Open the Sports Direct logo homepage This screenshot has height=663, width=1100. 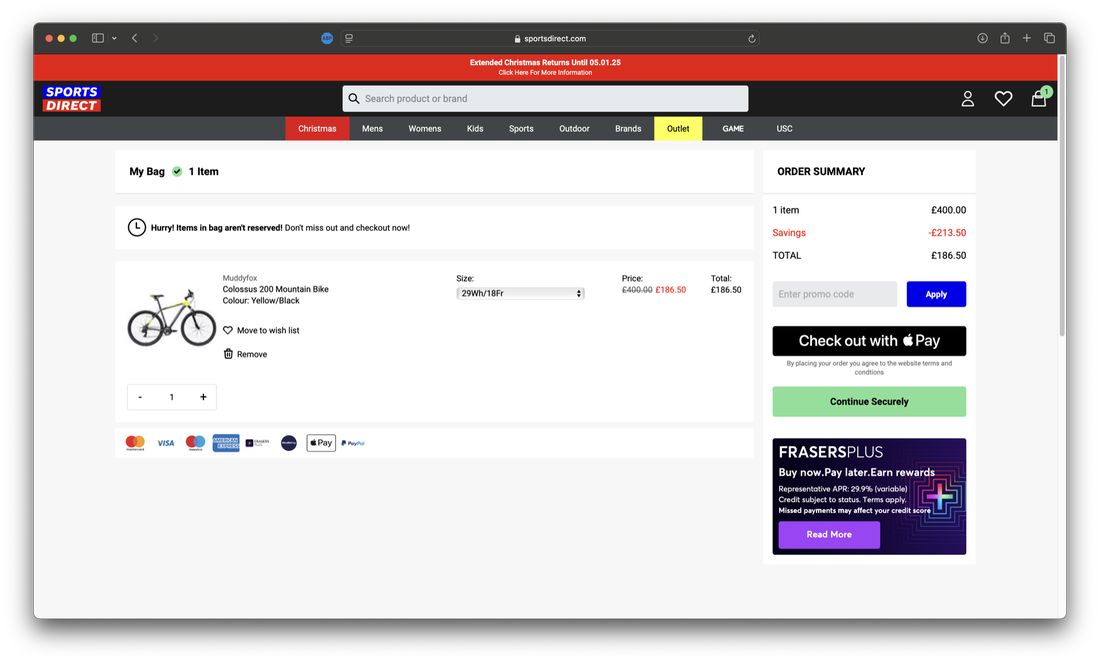click(72, 98)
